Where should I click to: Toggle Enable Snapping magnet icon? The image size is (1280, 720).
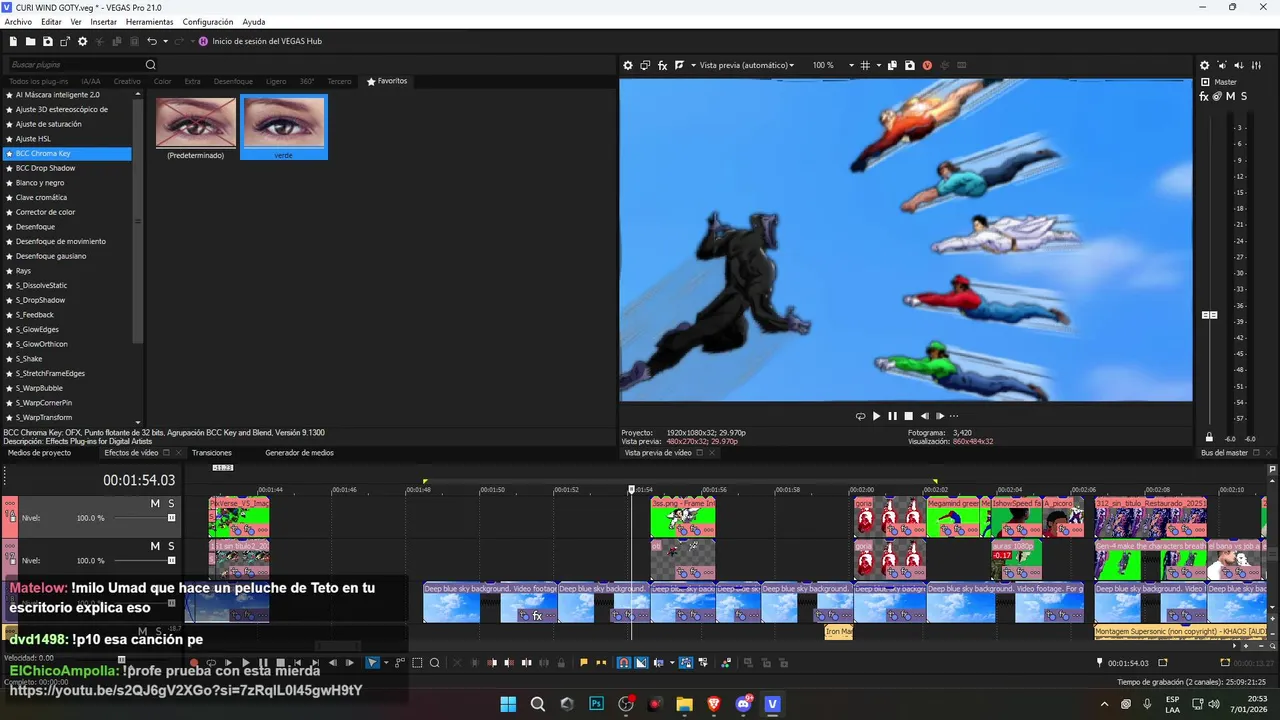pos(624,663)
